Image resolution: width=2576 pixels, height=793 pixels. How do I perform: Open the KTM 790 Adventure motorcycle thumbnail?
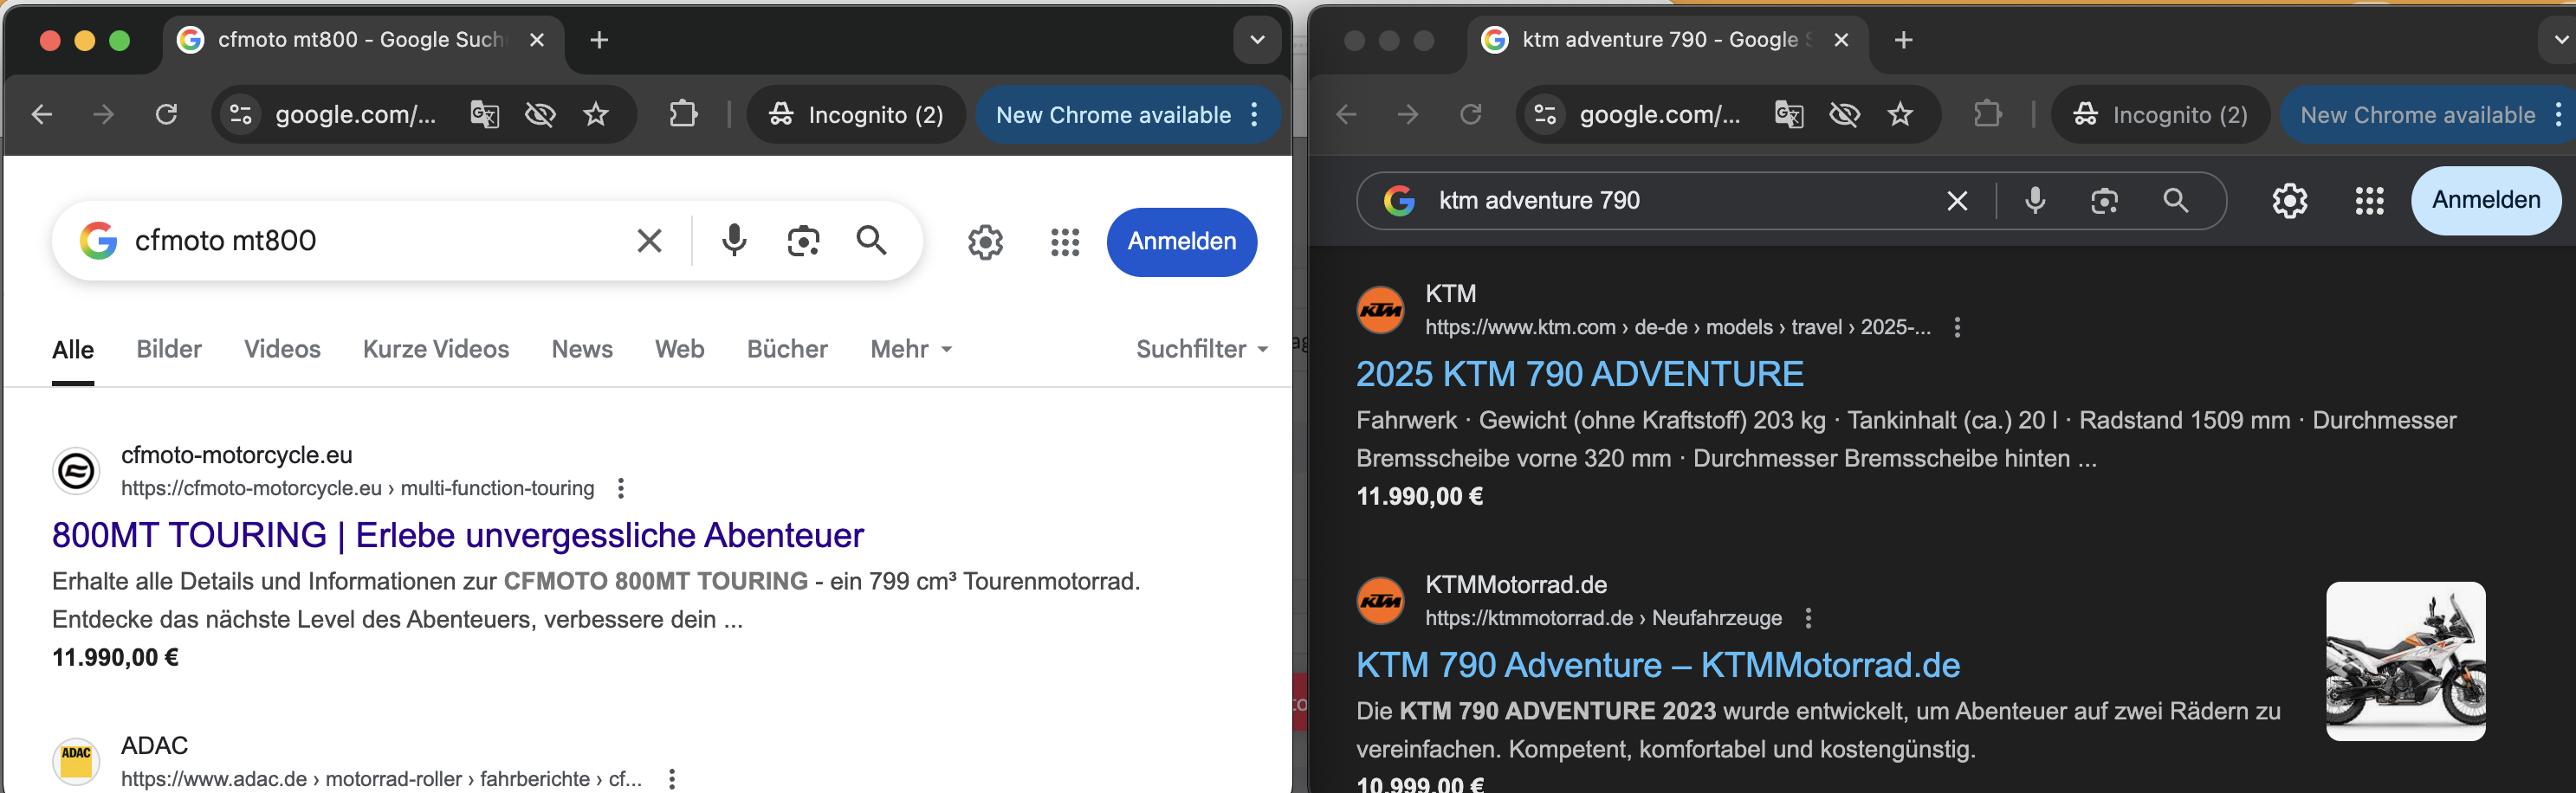coord(2405,661)
